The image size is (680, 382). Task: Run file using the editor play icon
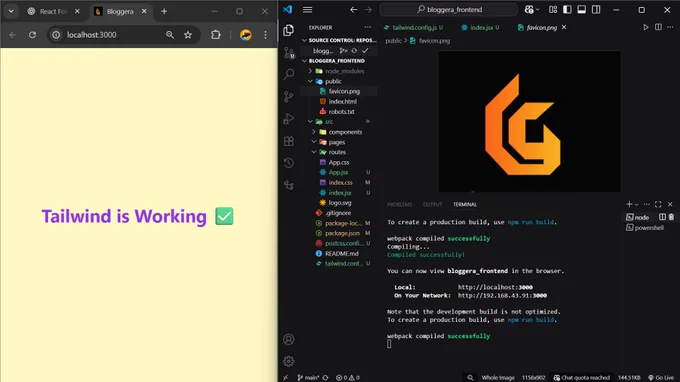646,27
